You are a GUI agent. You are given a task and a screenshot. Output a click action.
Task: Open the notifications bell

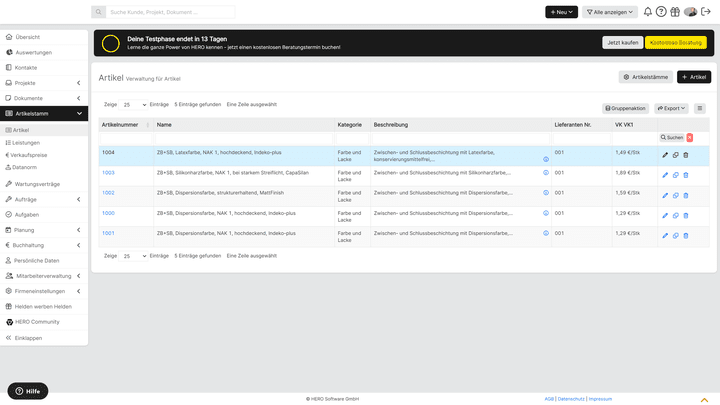pos(648,12)
